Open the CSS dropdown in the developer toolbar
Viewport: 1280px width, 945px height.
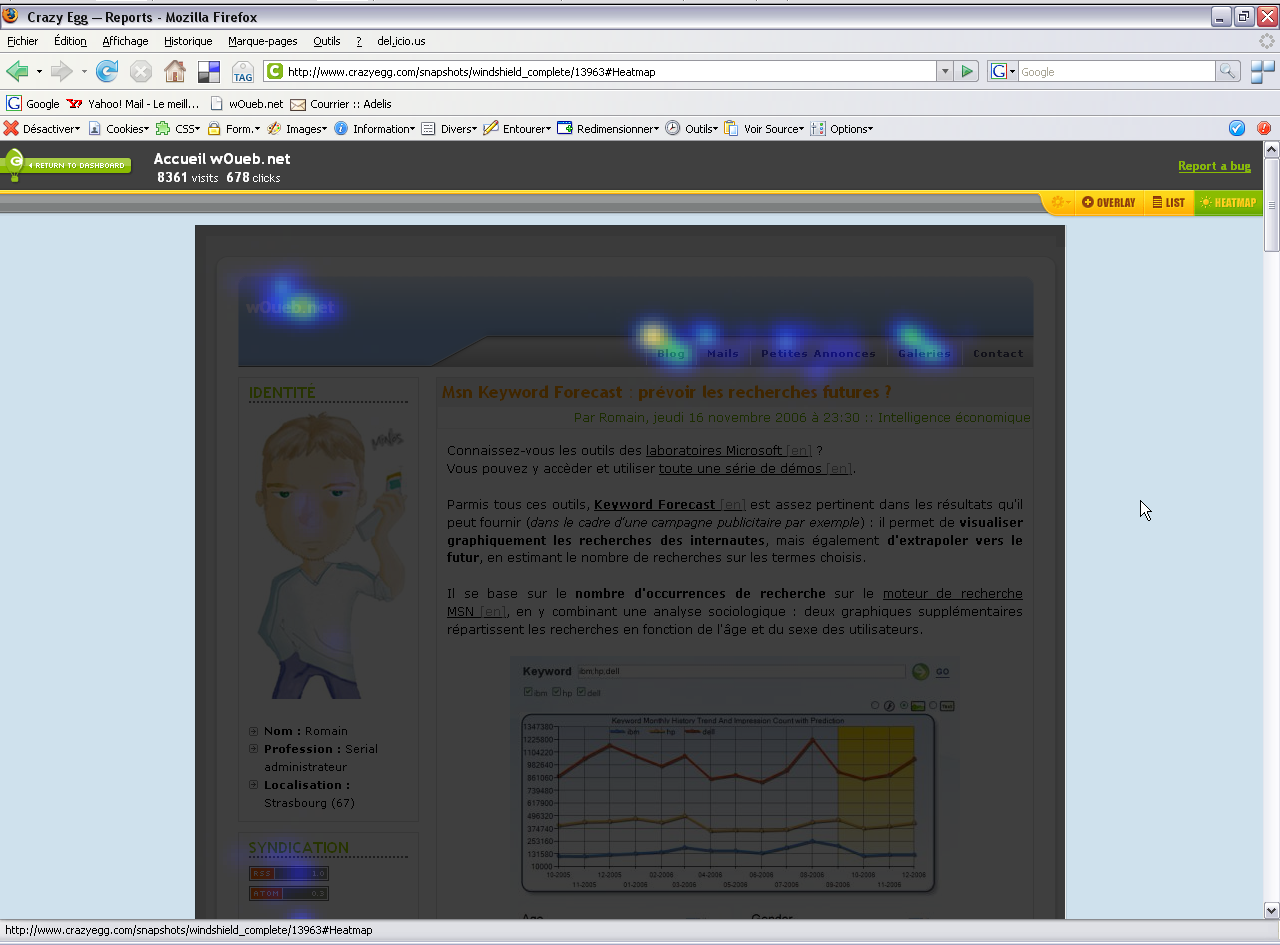(x=178, y=128)
